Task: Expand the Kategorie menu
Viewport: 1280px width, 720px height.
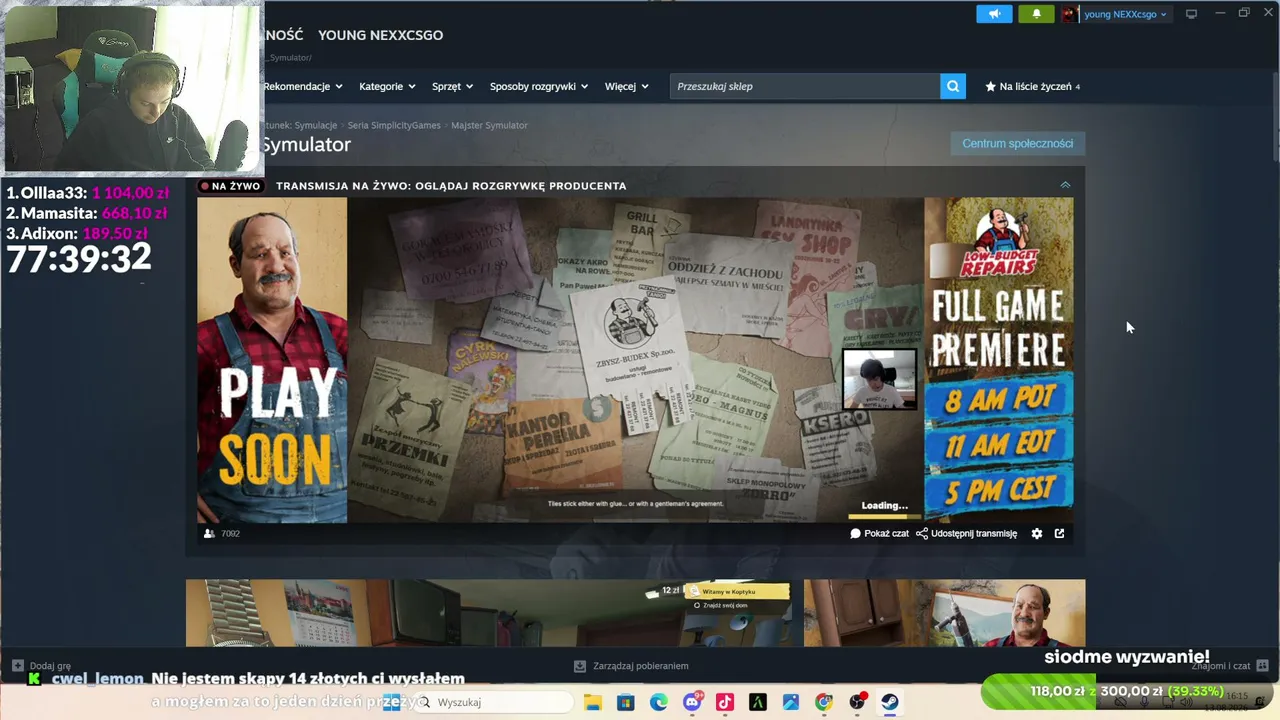Action: (x=387, y=86)
